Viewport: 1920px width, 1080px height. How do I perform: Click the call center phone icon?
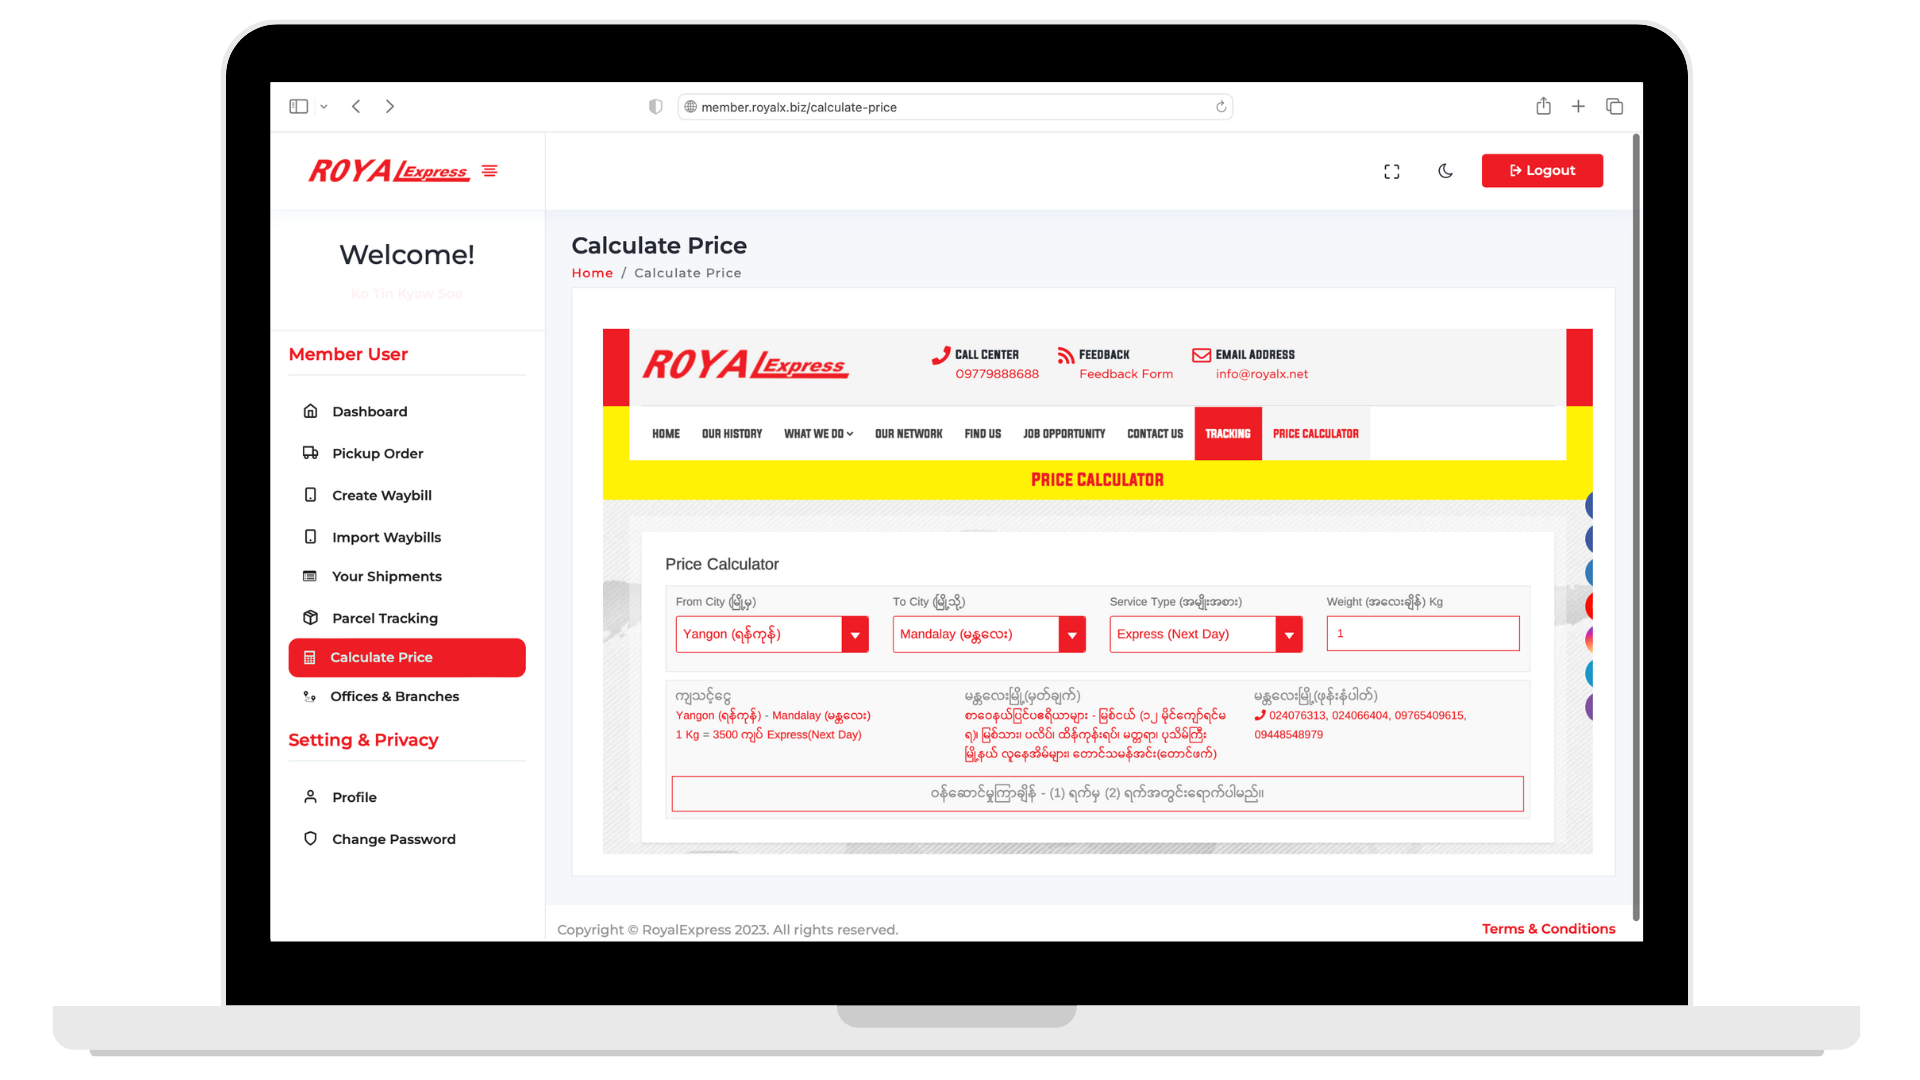[x=940, y=355]
